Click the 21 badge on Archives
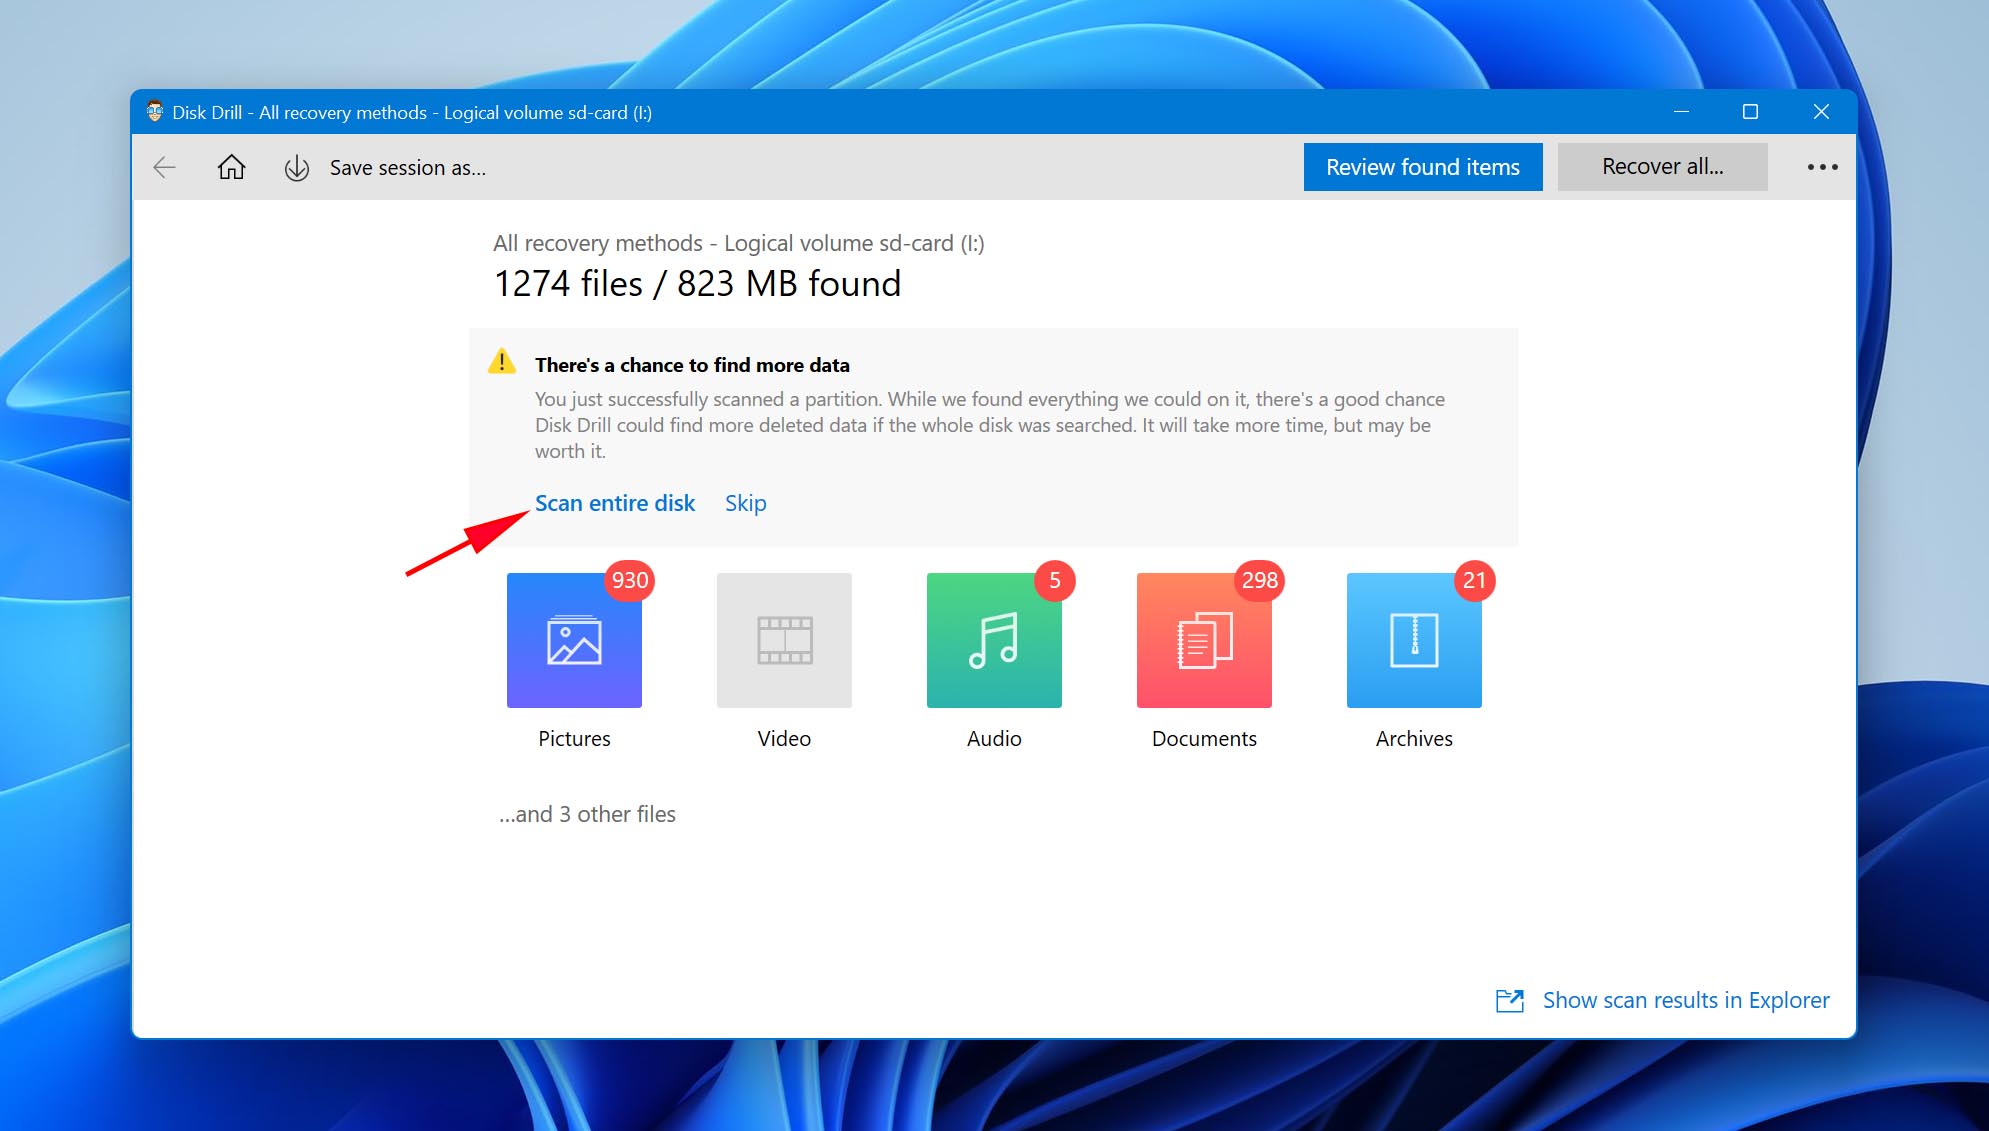Image resolution: width=1989 pixels, height=1131 pixels. [x=1474, y=580]
